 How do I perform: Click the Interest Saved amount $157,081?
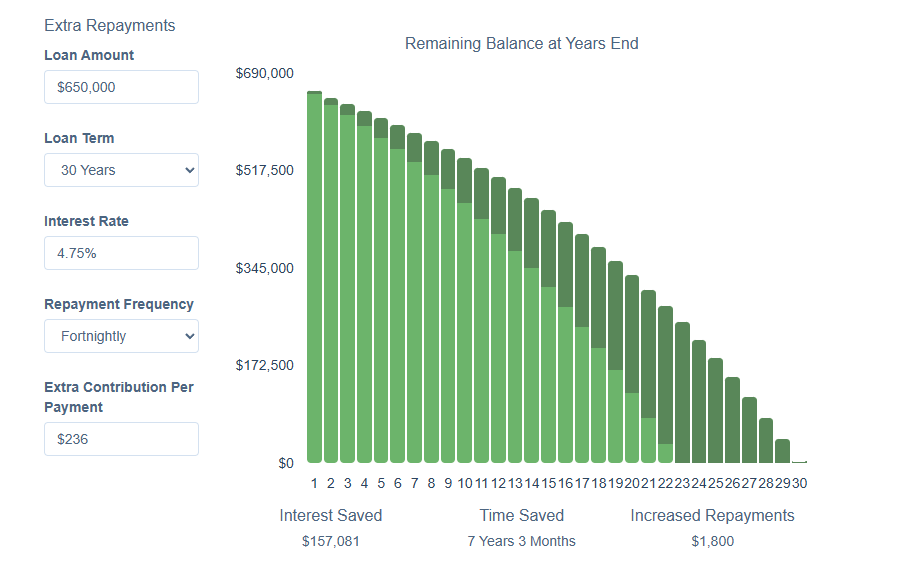(x=331, y=541)
